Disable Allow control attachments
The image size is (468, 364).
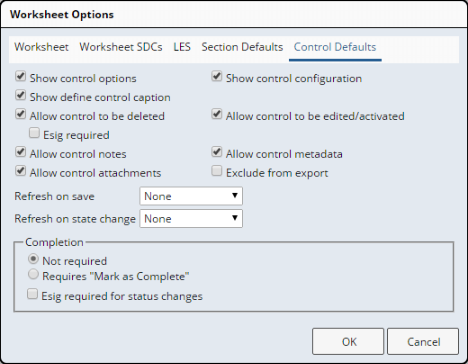pyautogui.click(x=20, y=171)
